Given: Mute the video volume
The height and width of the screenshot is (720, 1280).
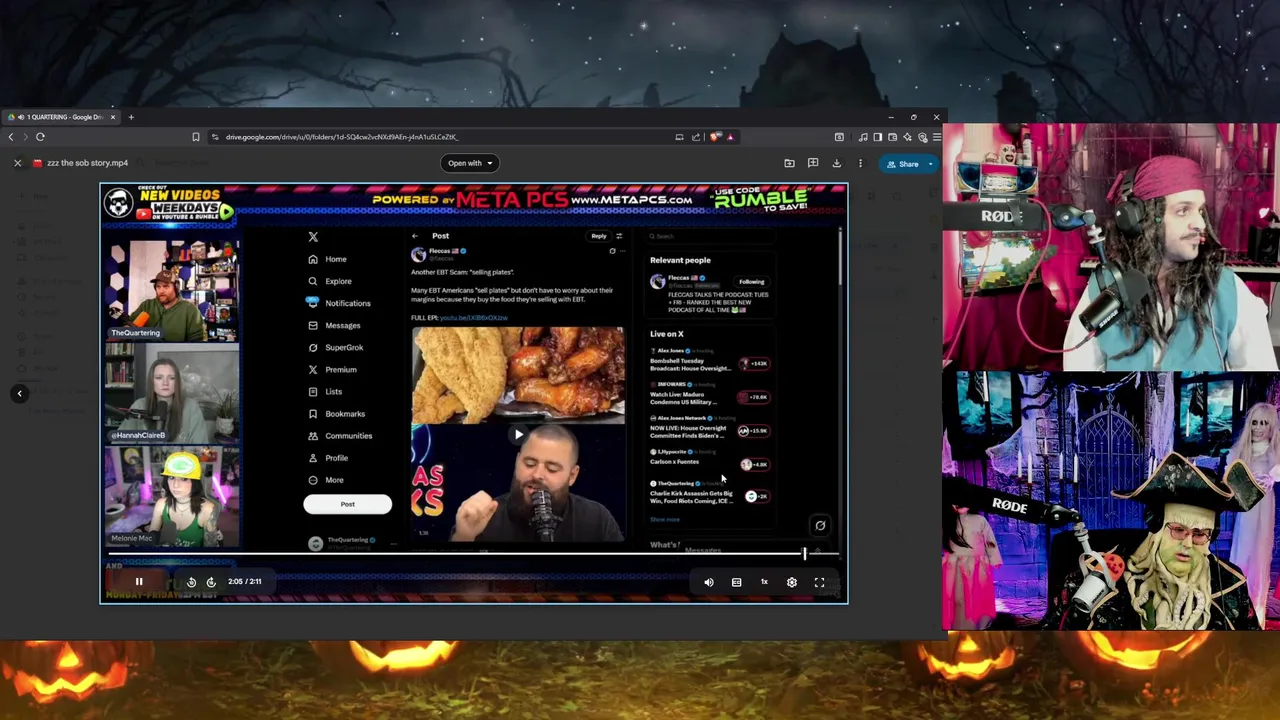Looking at the screenshot, I should pos(709,582).
